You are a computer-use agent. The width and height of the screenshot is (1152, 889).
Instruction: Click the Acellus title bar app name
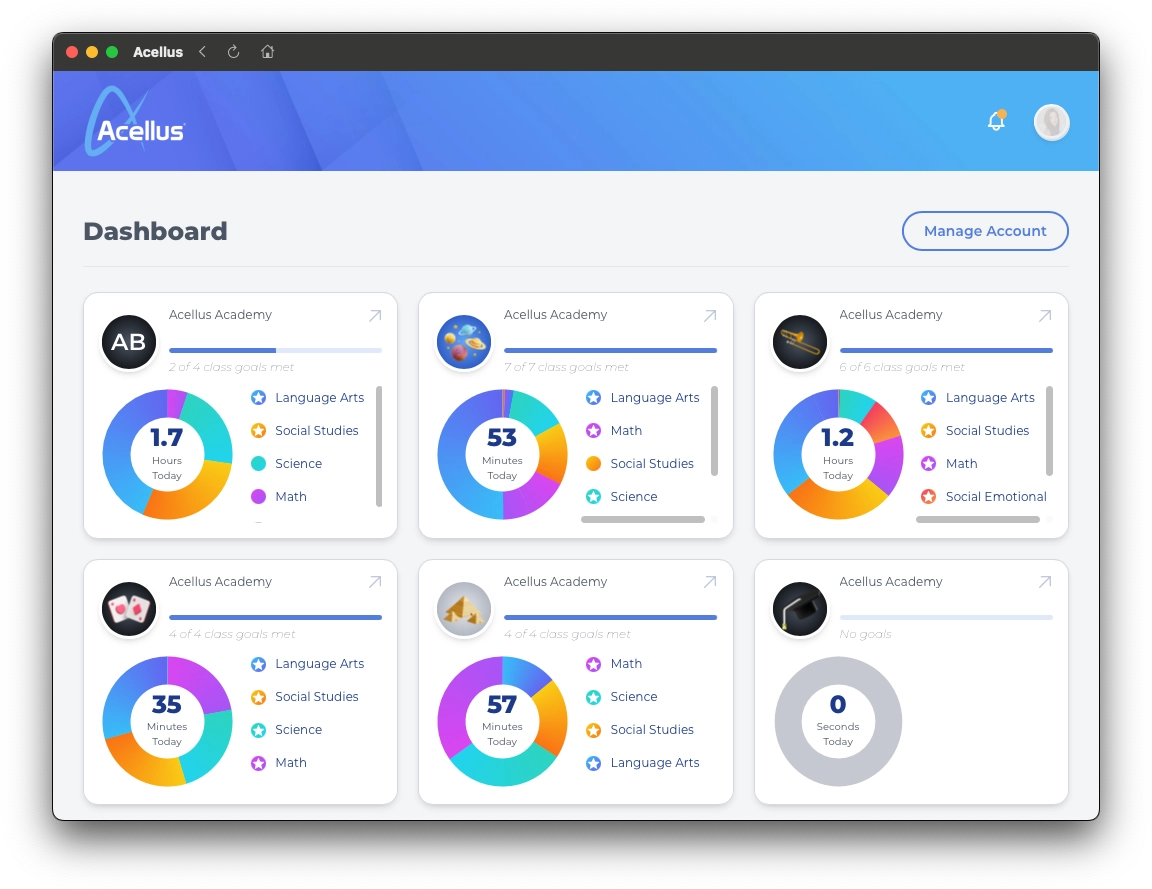(158, 51)
